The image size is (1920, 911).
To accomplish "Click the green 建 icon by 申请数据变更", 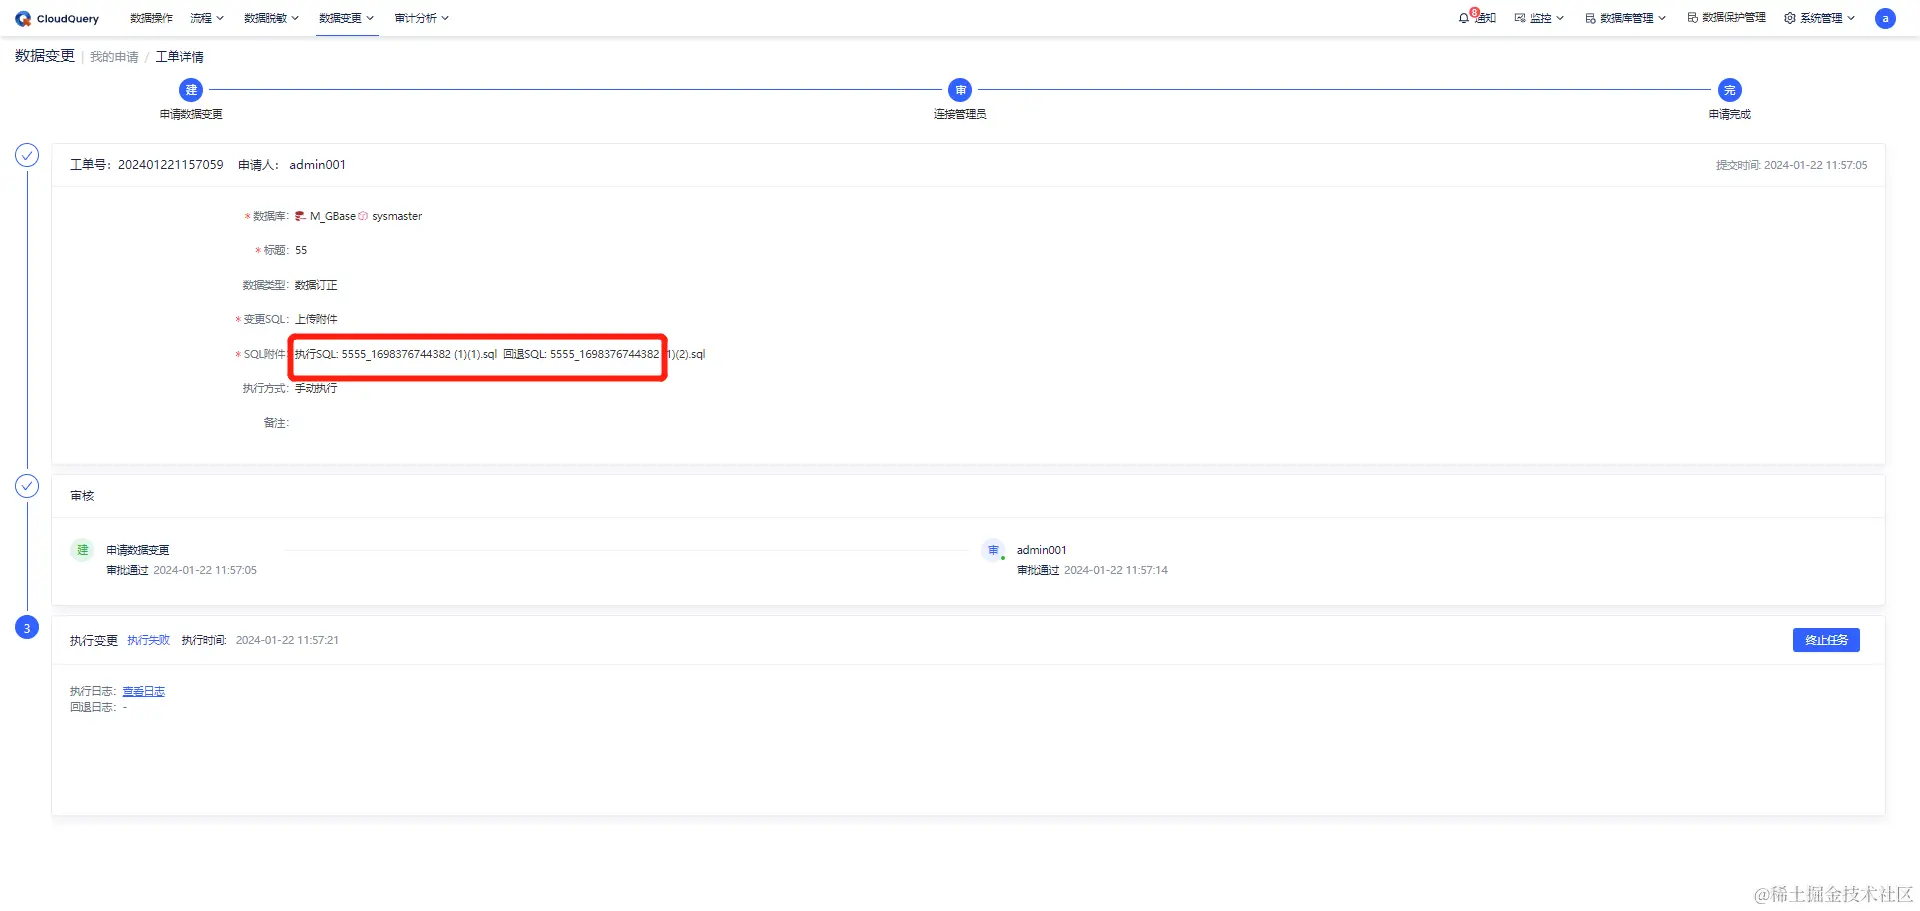I will pos(82,550).
